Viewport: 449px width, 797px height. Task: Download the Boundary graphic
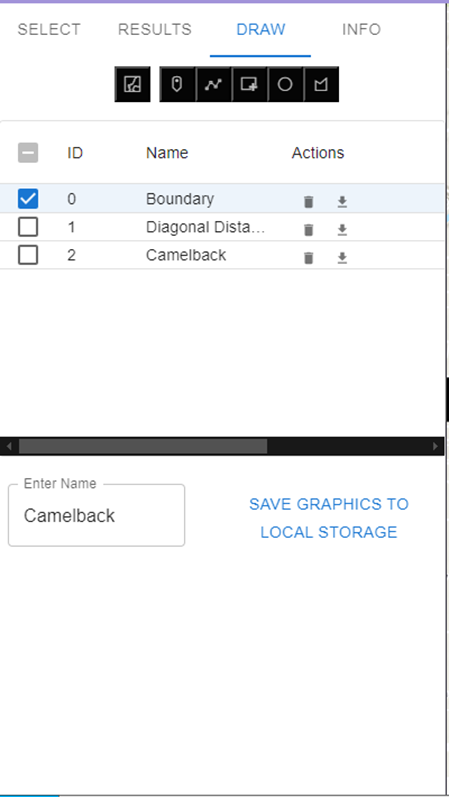click(342, 202)
